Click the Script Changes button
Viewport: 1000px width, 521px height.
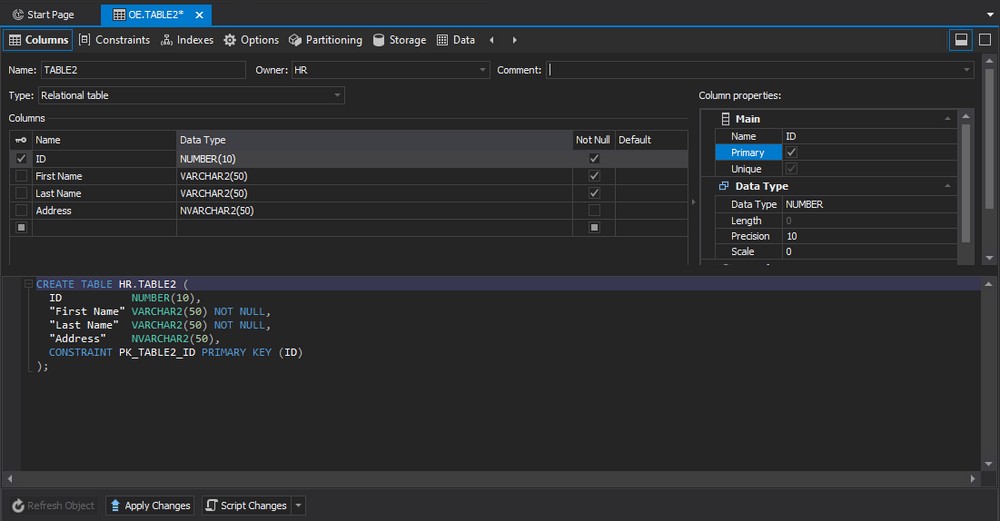pyautogui.click(x=246, y=506)
